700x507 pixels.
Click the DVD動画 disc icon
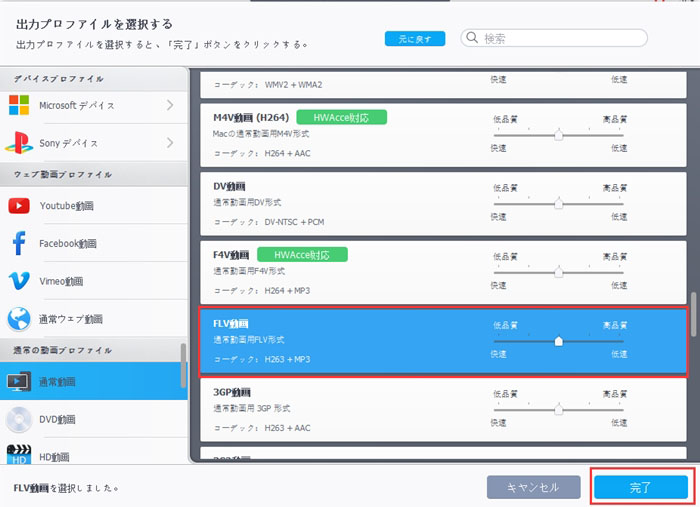click(19, 419)
